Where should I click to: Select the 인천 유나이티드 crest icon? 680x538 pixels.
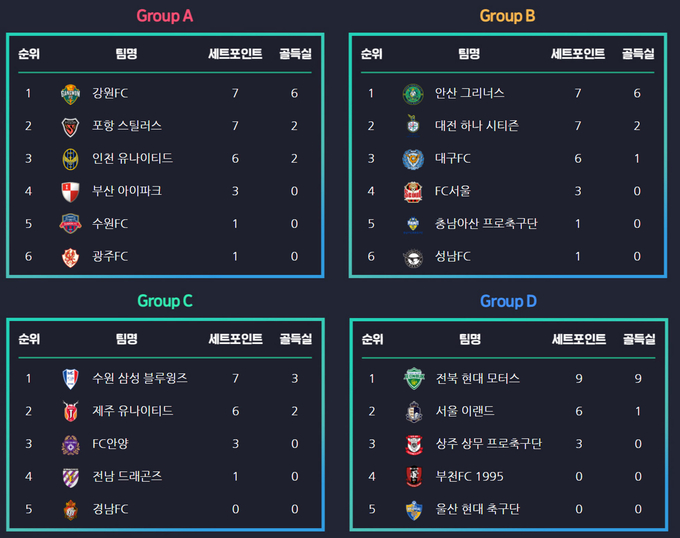coord(70,159)
